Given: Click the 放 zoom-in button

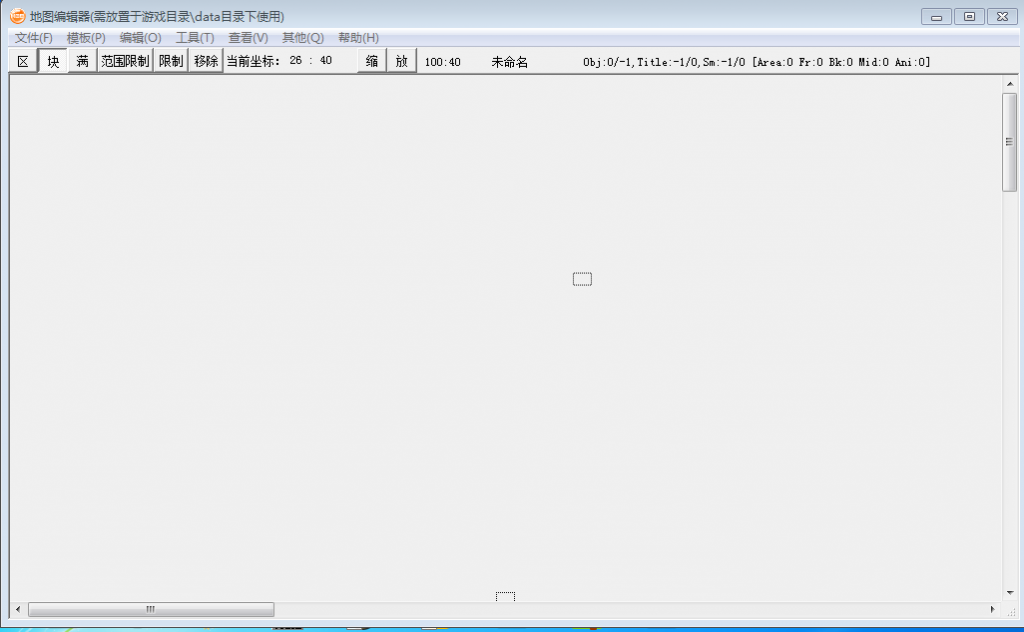Looking at the screenshot, I should [401, 62].
